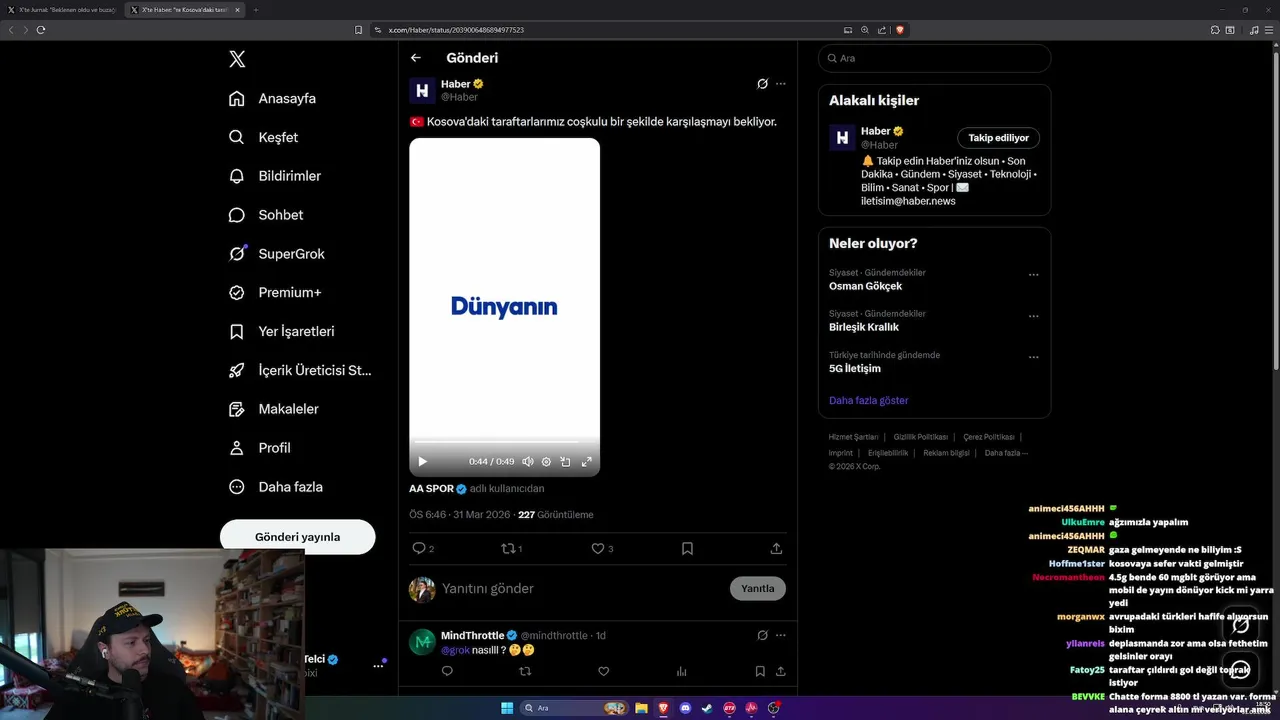The width and height of the screenshot is (1280, 720).
Task: Click the Grok icon on Haber's post
Action: (762, 84)
